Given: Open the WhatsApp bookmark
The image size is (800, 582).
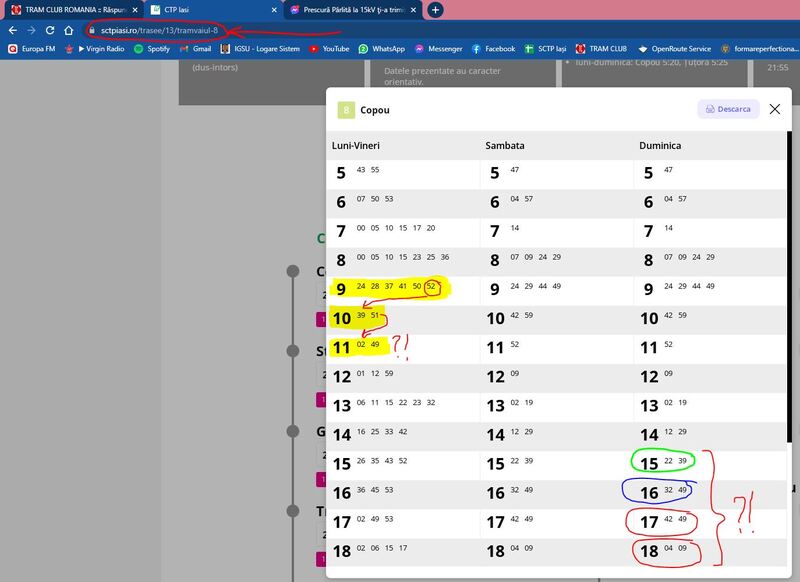Looking at the screenshot, I should (382, 49).
